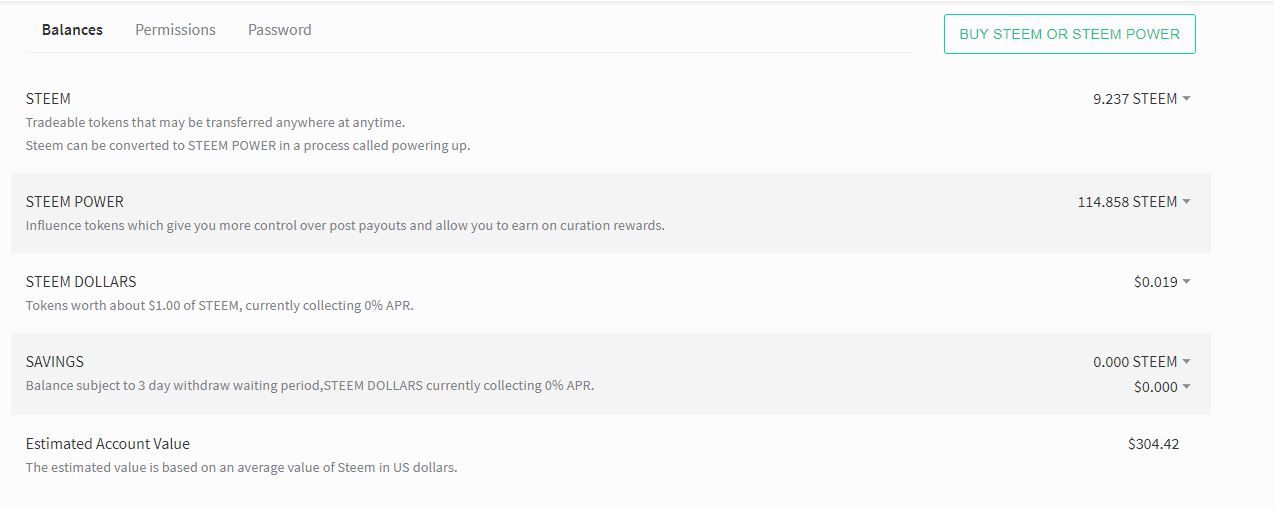
Task: Click the '3 day withdraw waiting period' description
Action: [x=310, y=385]
